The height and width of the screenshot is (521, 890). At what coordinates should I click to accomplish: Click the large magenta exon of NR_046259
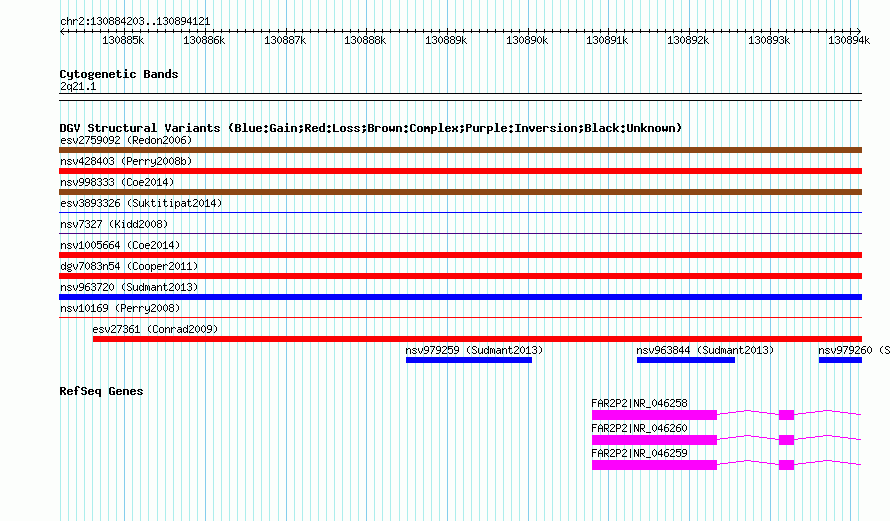[x=654, y=465]
